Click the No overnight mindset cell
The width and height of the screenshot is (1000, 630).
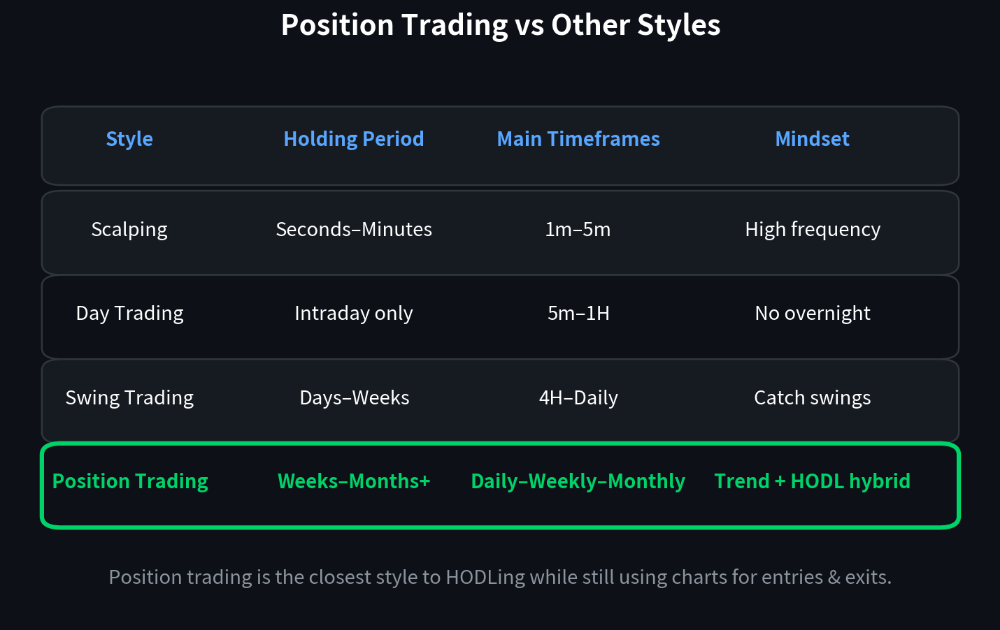(x=812, y=314)
